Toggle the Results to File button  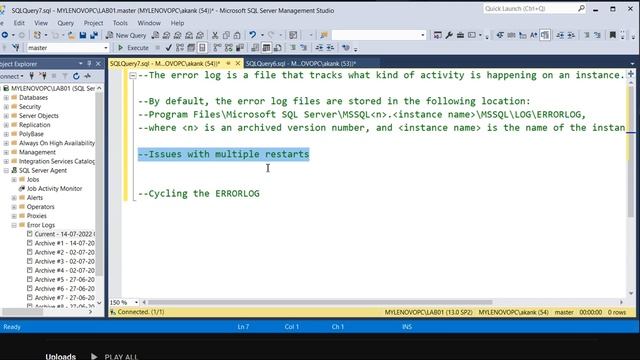click(278, 48)
